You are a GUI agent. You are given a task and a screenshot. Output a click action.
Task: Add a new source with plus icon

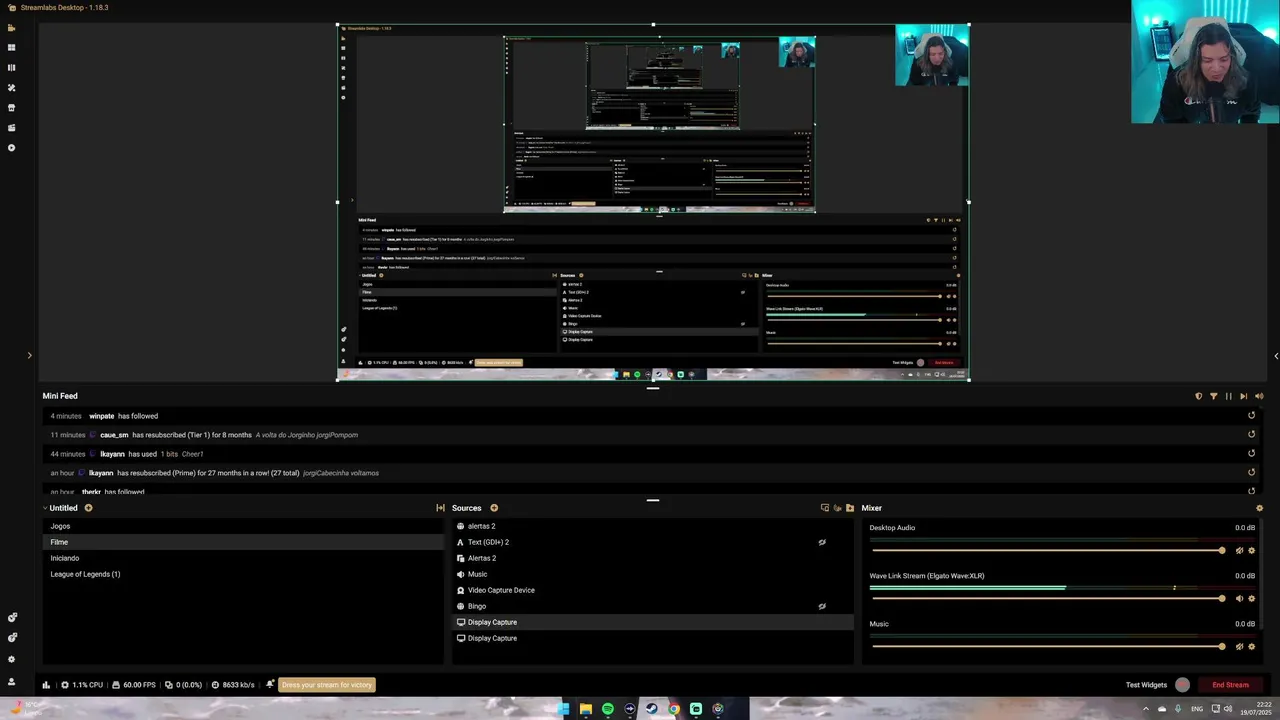494,508
